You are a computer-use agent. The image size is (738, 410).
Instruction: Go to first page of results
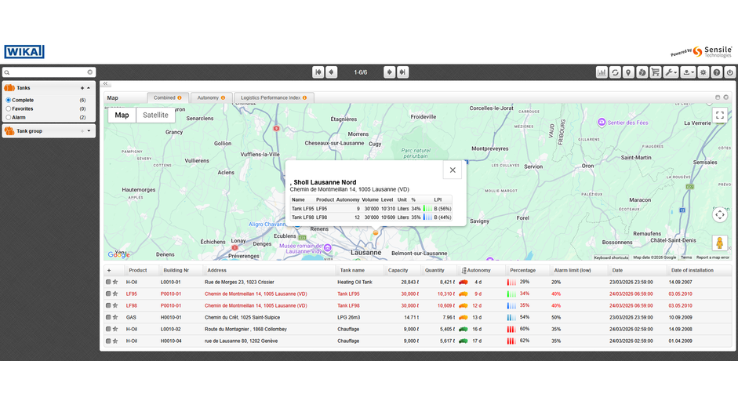click(x=318, y=72)
